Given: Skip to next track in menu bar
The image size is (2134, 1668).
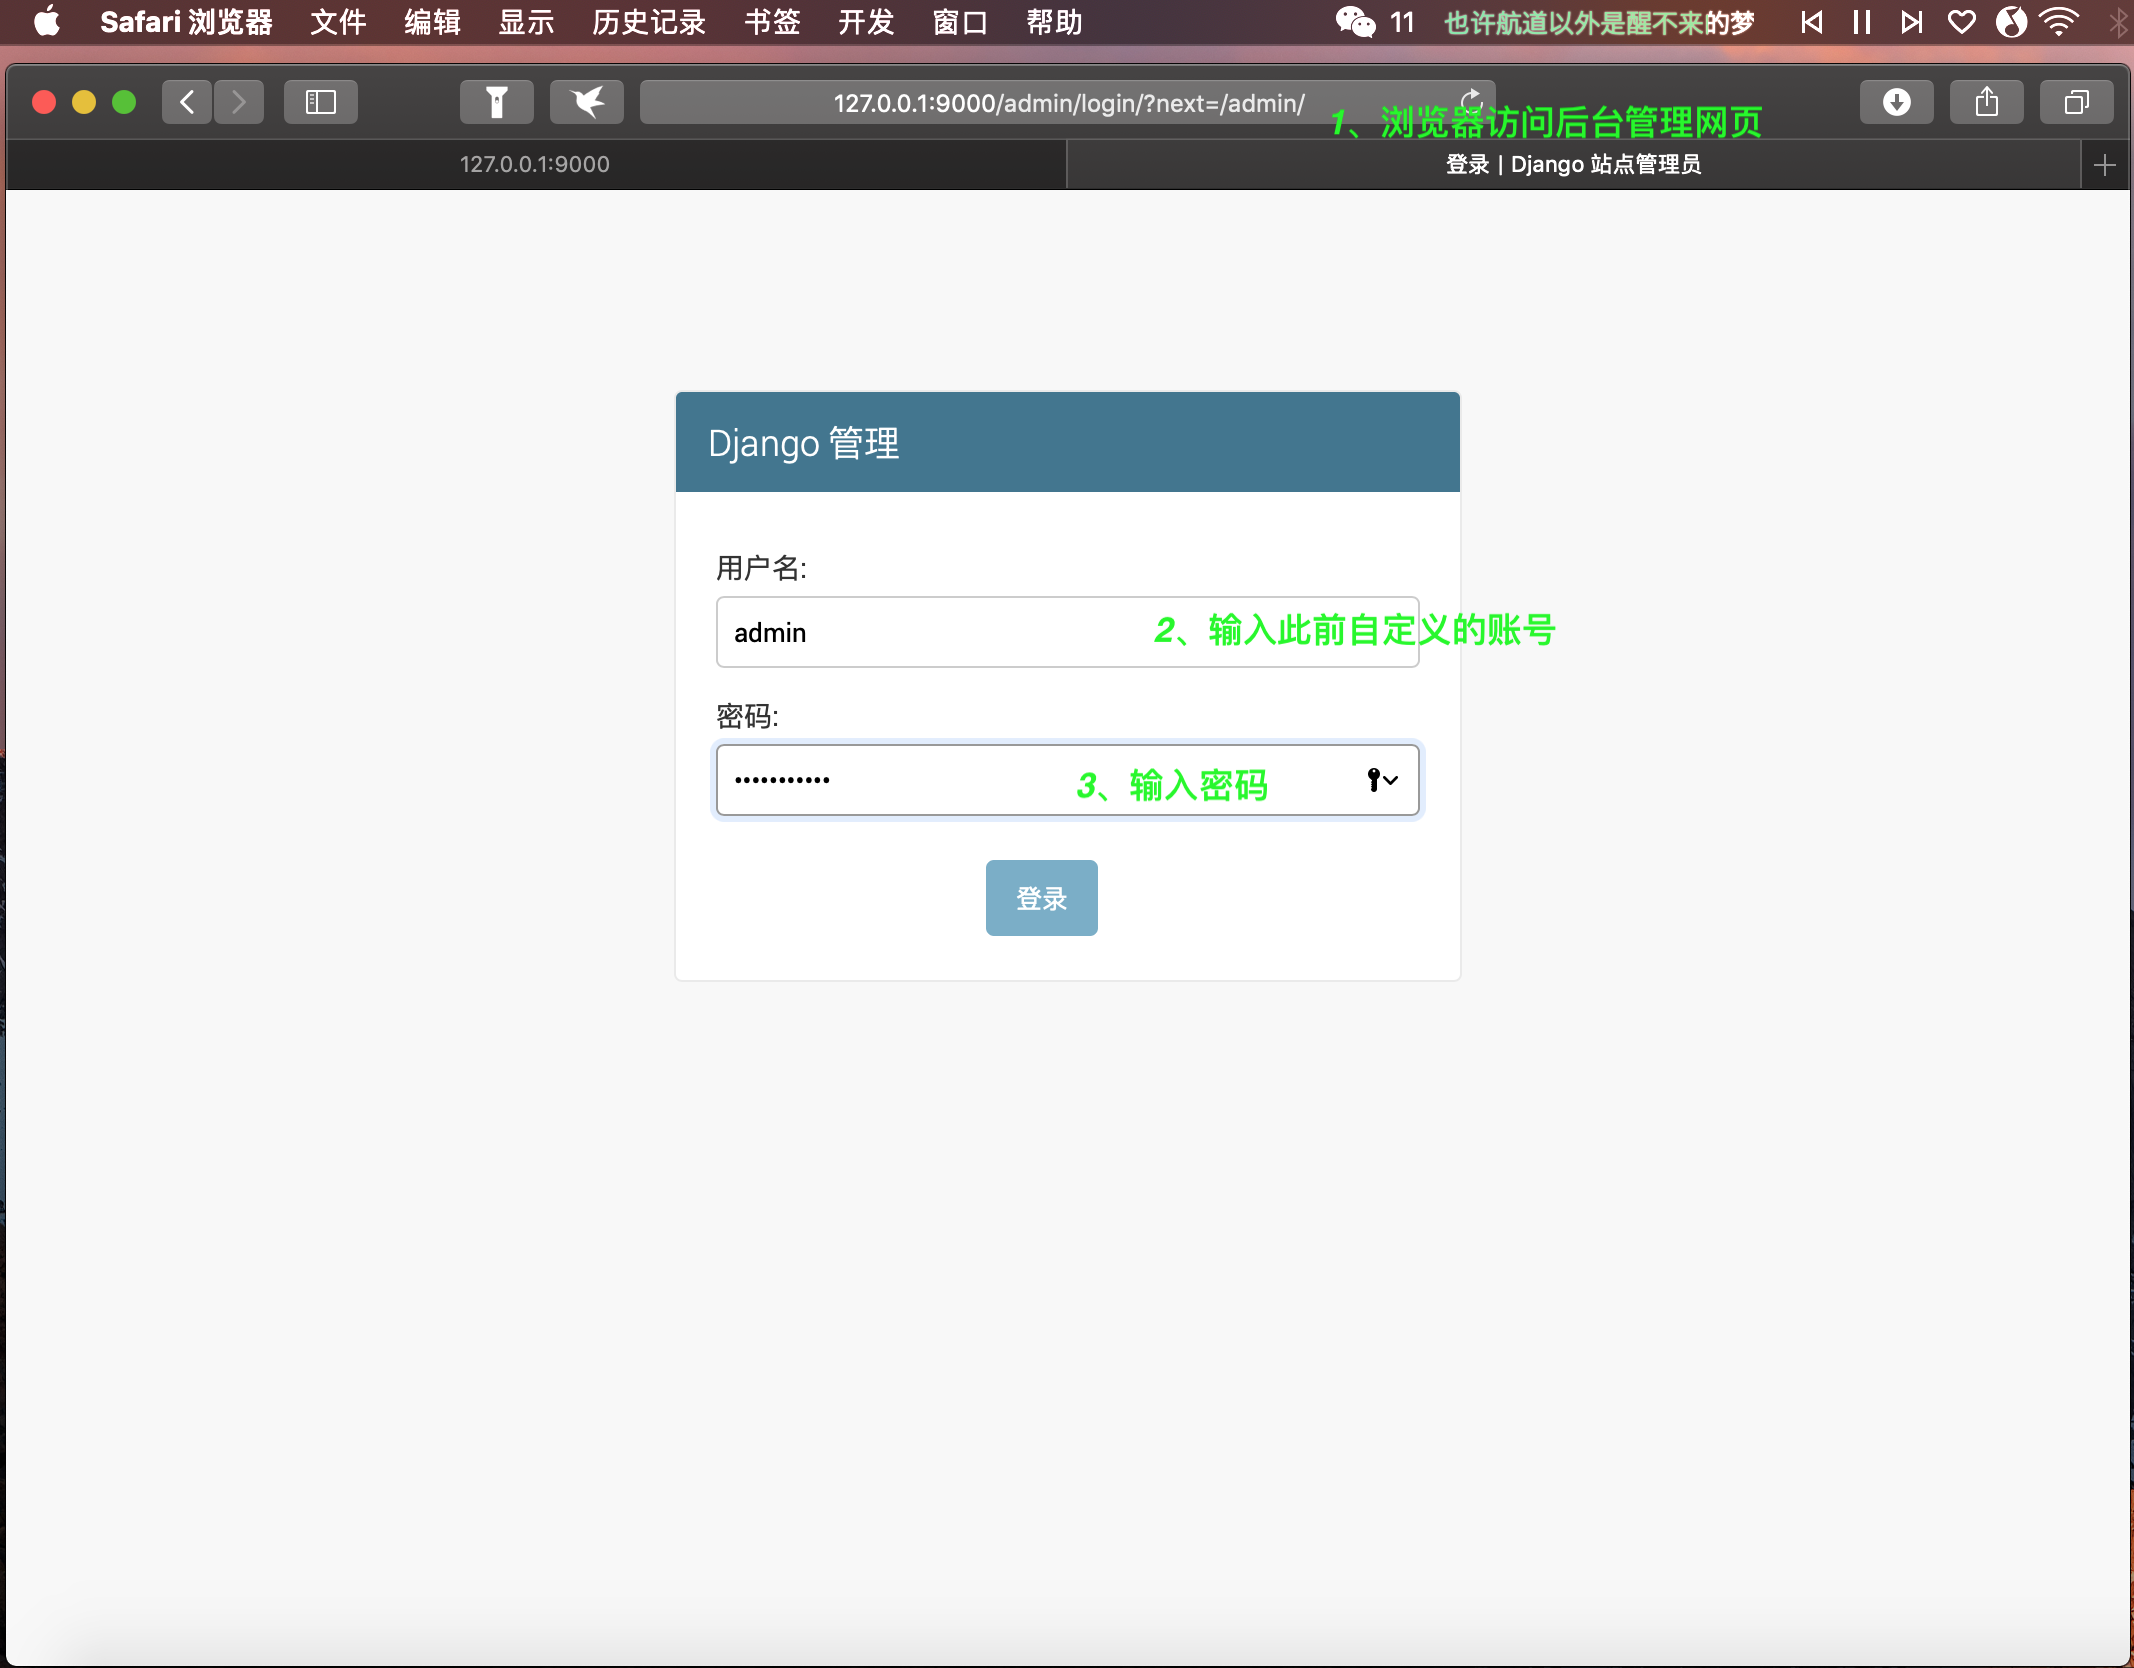Looking at the screenshot, I should coord(1912,22).
